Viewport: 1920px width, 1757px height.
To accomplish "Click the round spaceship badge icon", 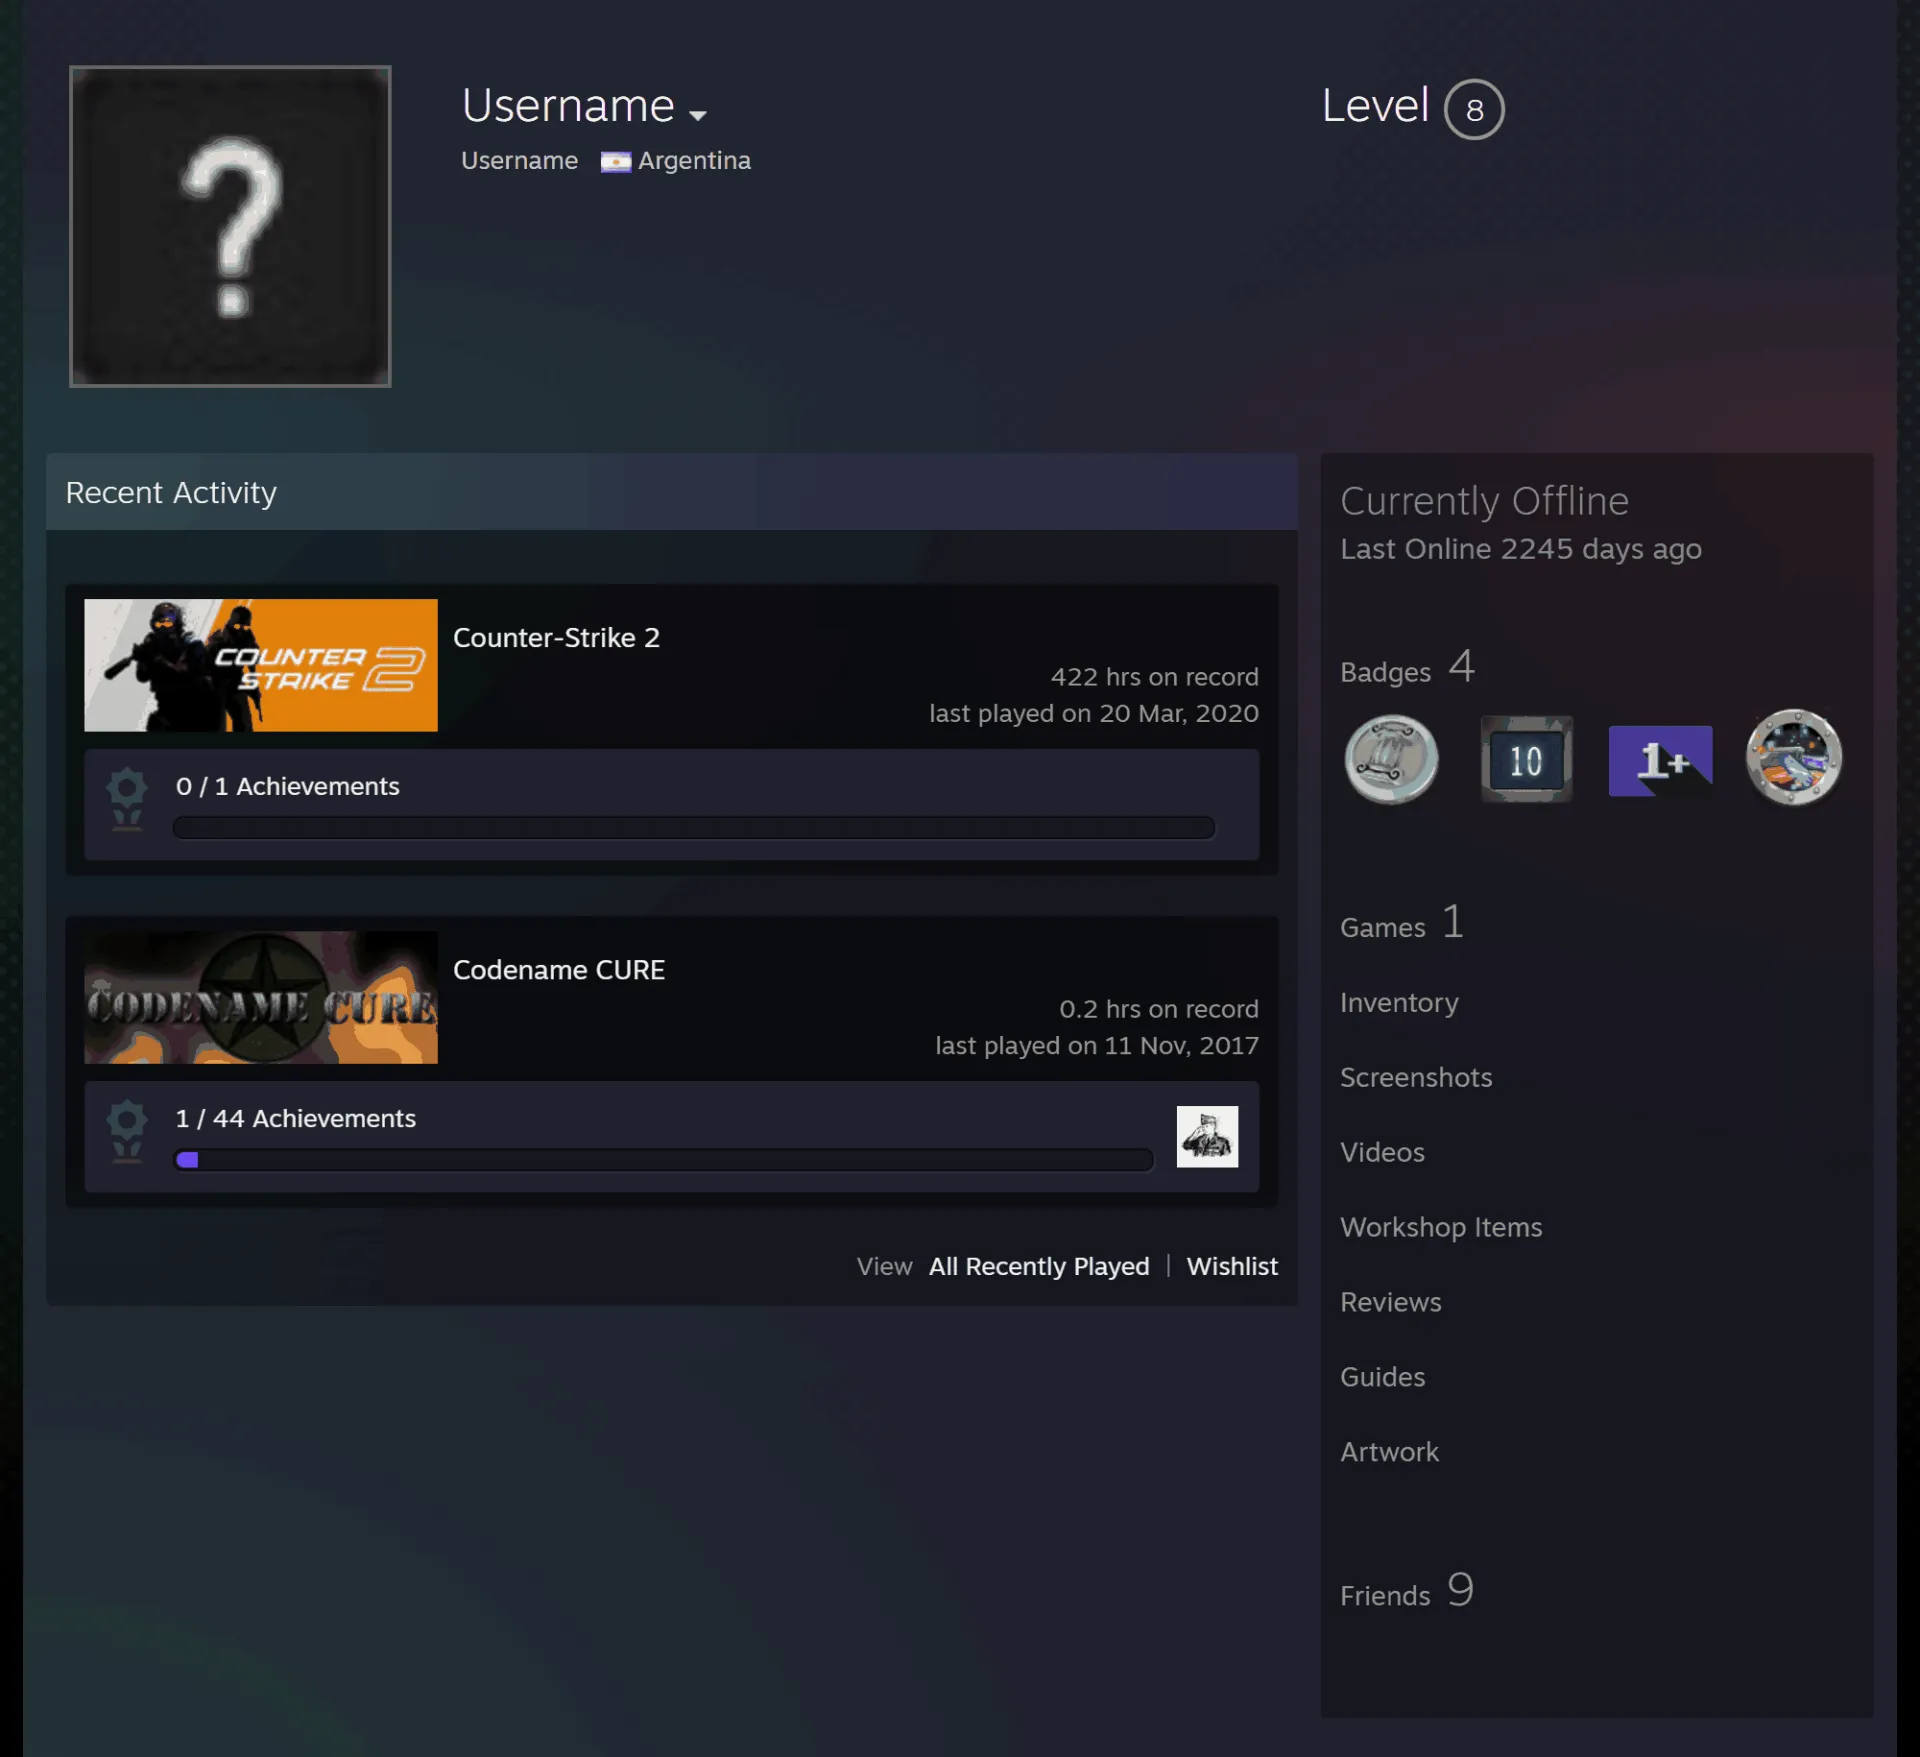I will (x=1794, y=757).
